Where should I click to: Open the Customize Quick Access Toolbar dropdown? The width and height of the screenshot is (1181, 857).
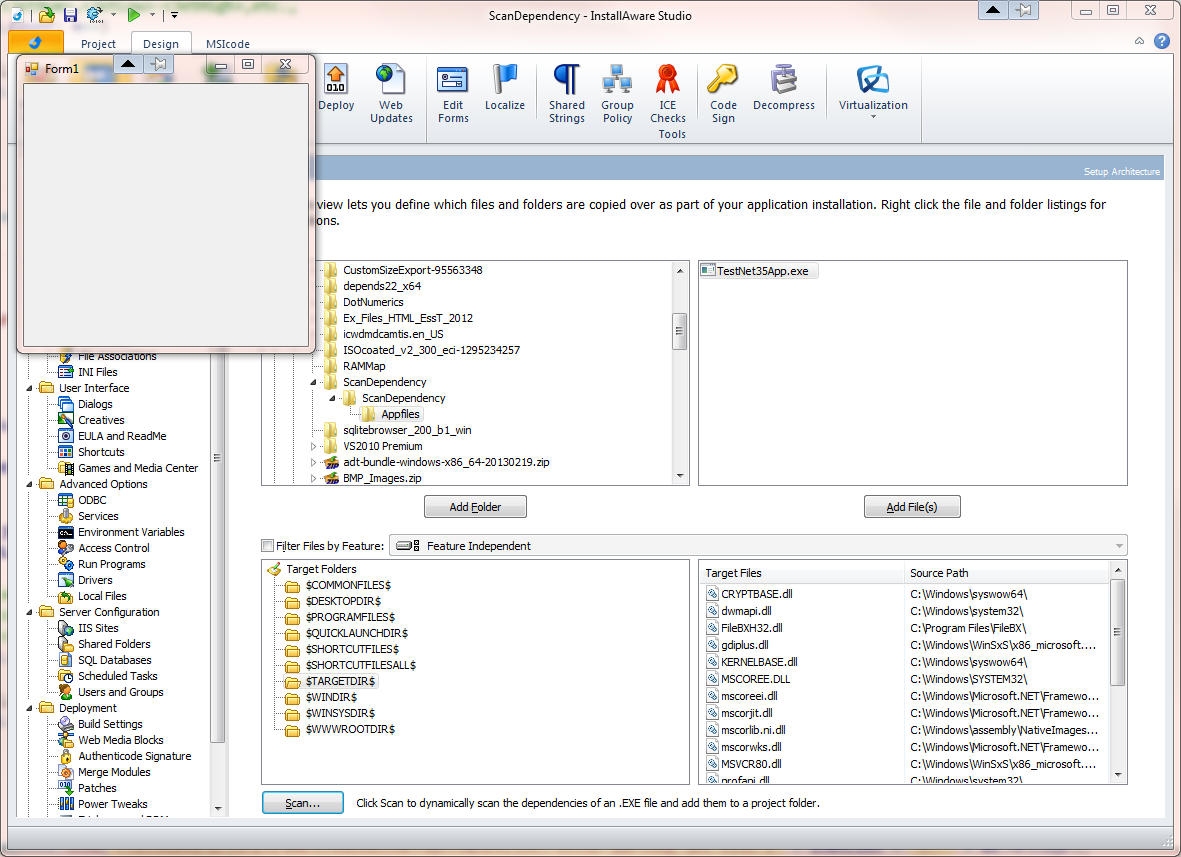[x=174, y=15]
